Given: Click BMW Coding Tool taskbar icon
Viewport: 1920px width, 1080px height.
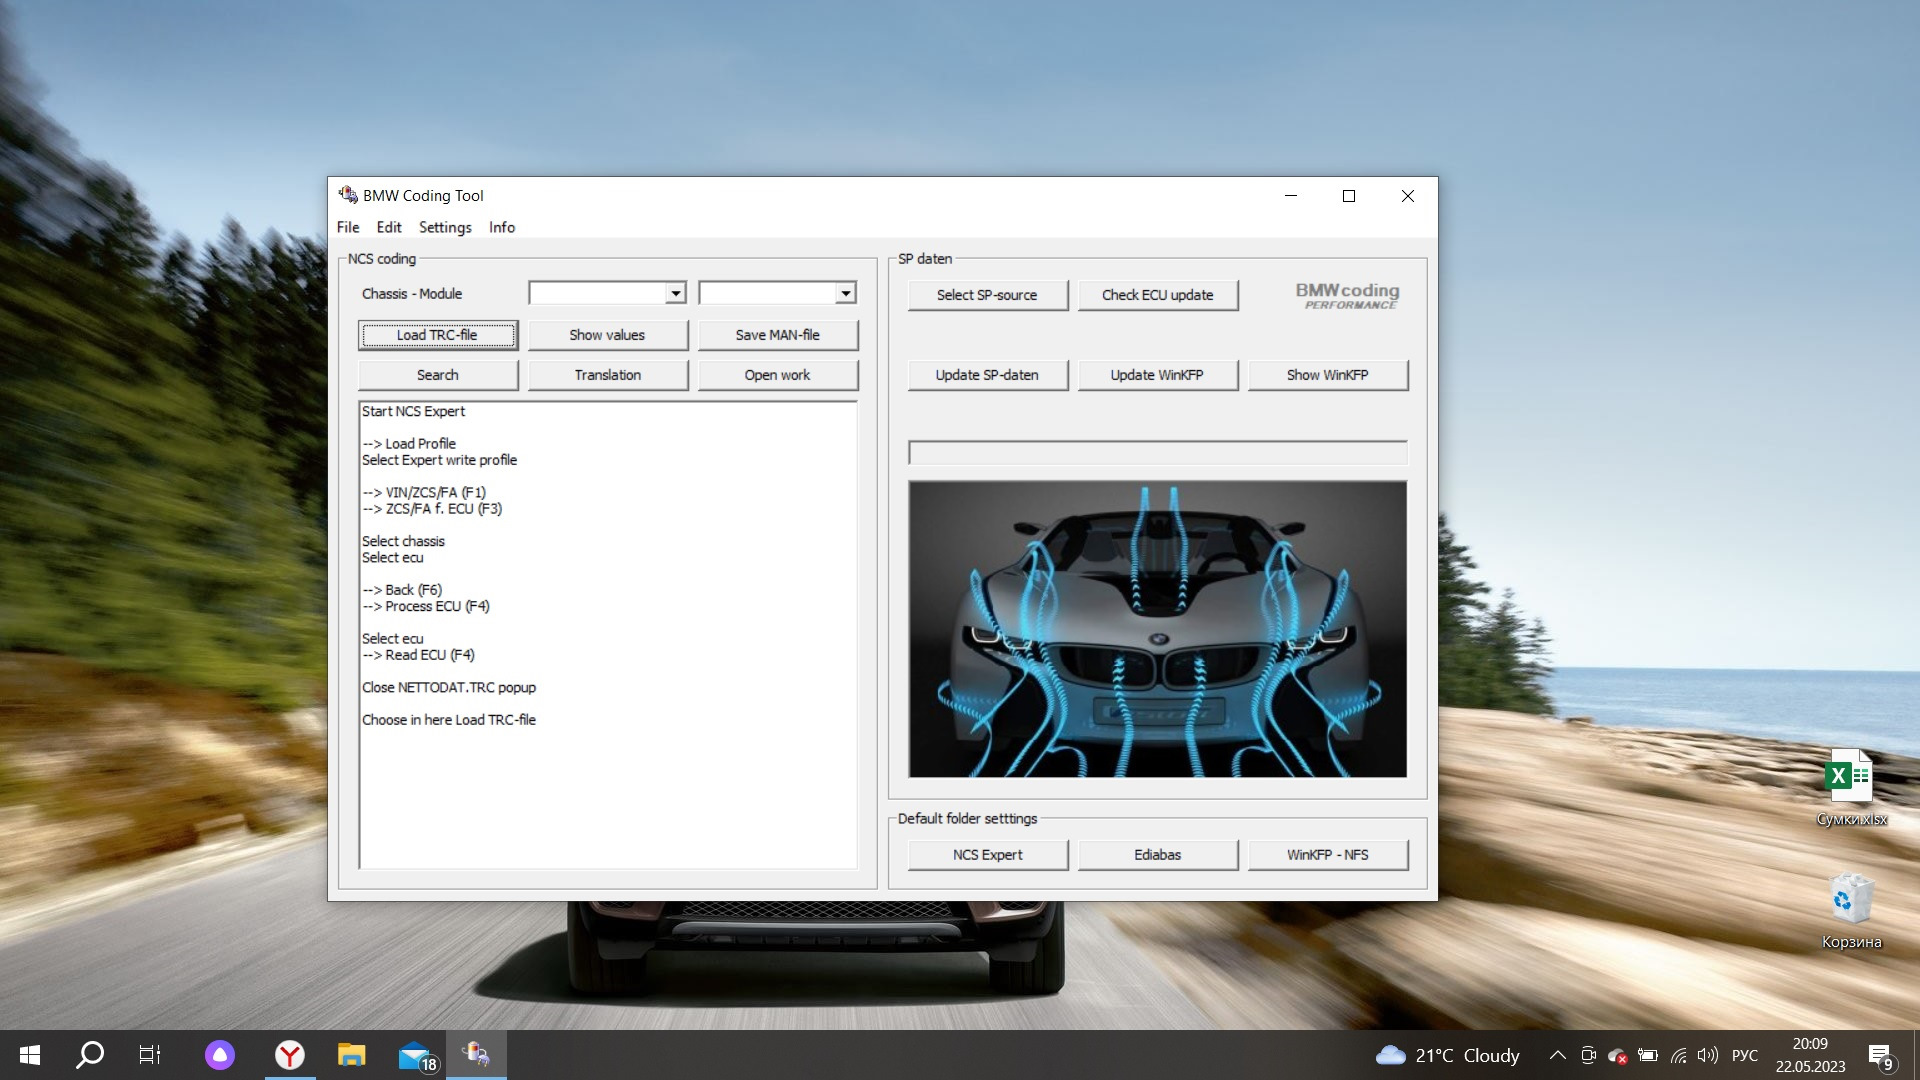Looking at the screenshot, I should click(x=476, y=1055).
